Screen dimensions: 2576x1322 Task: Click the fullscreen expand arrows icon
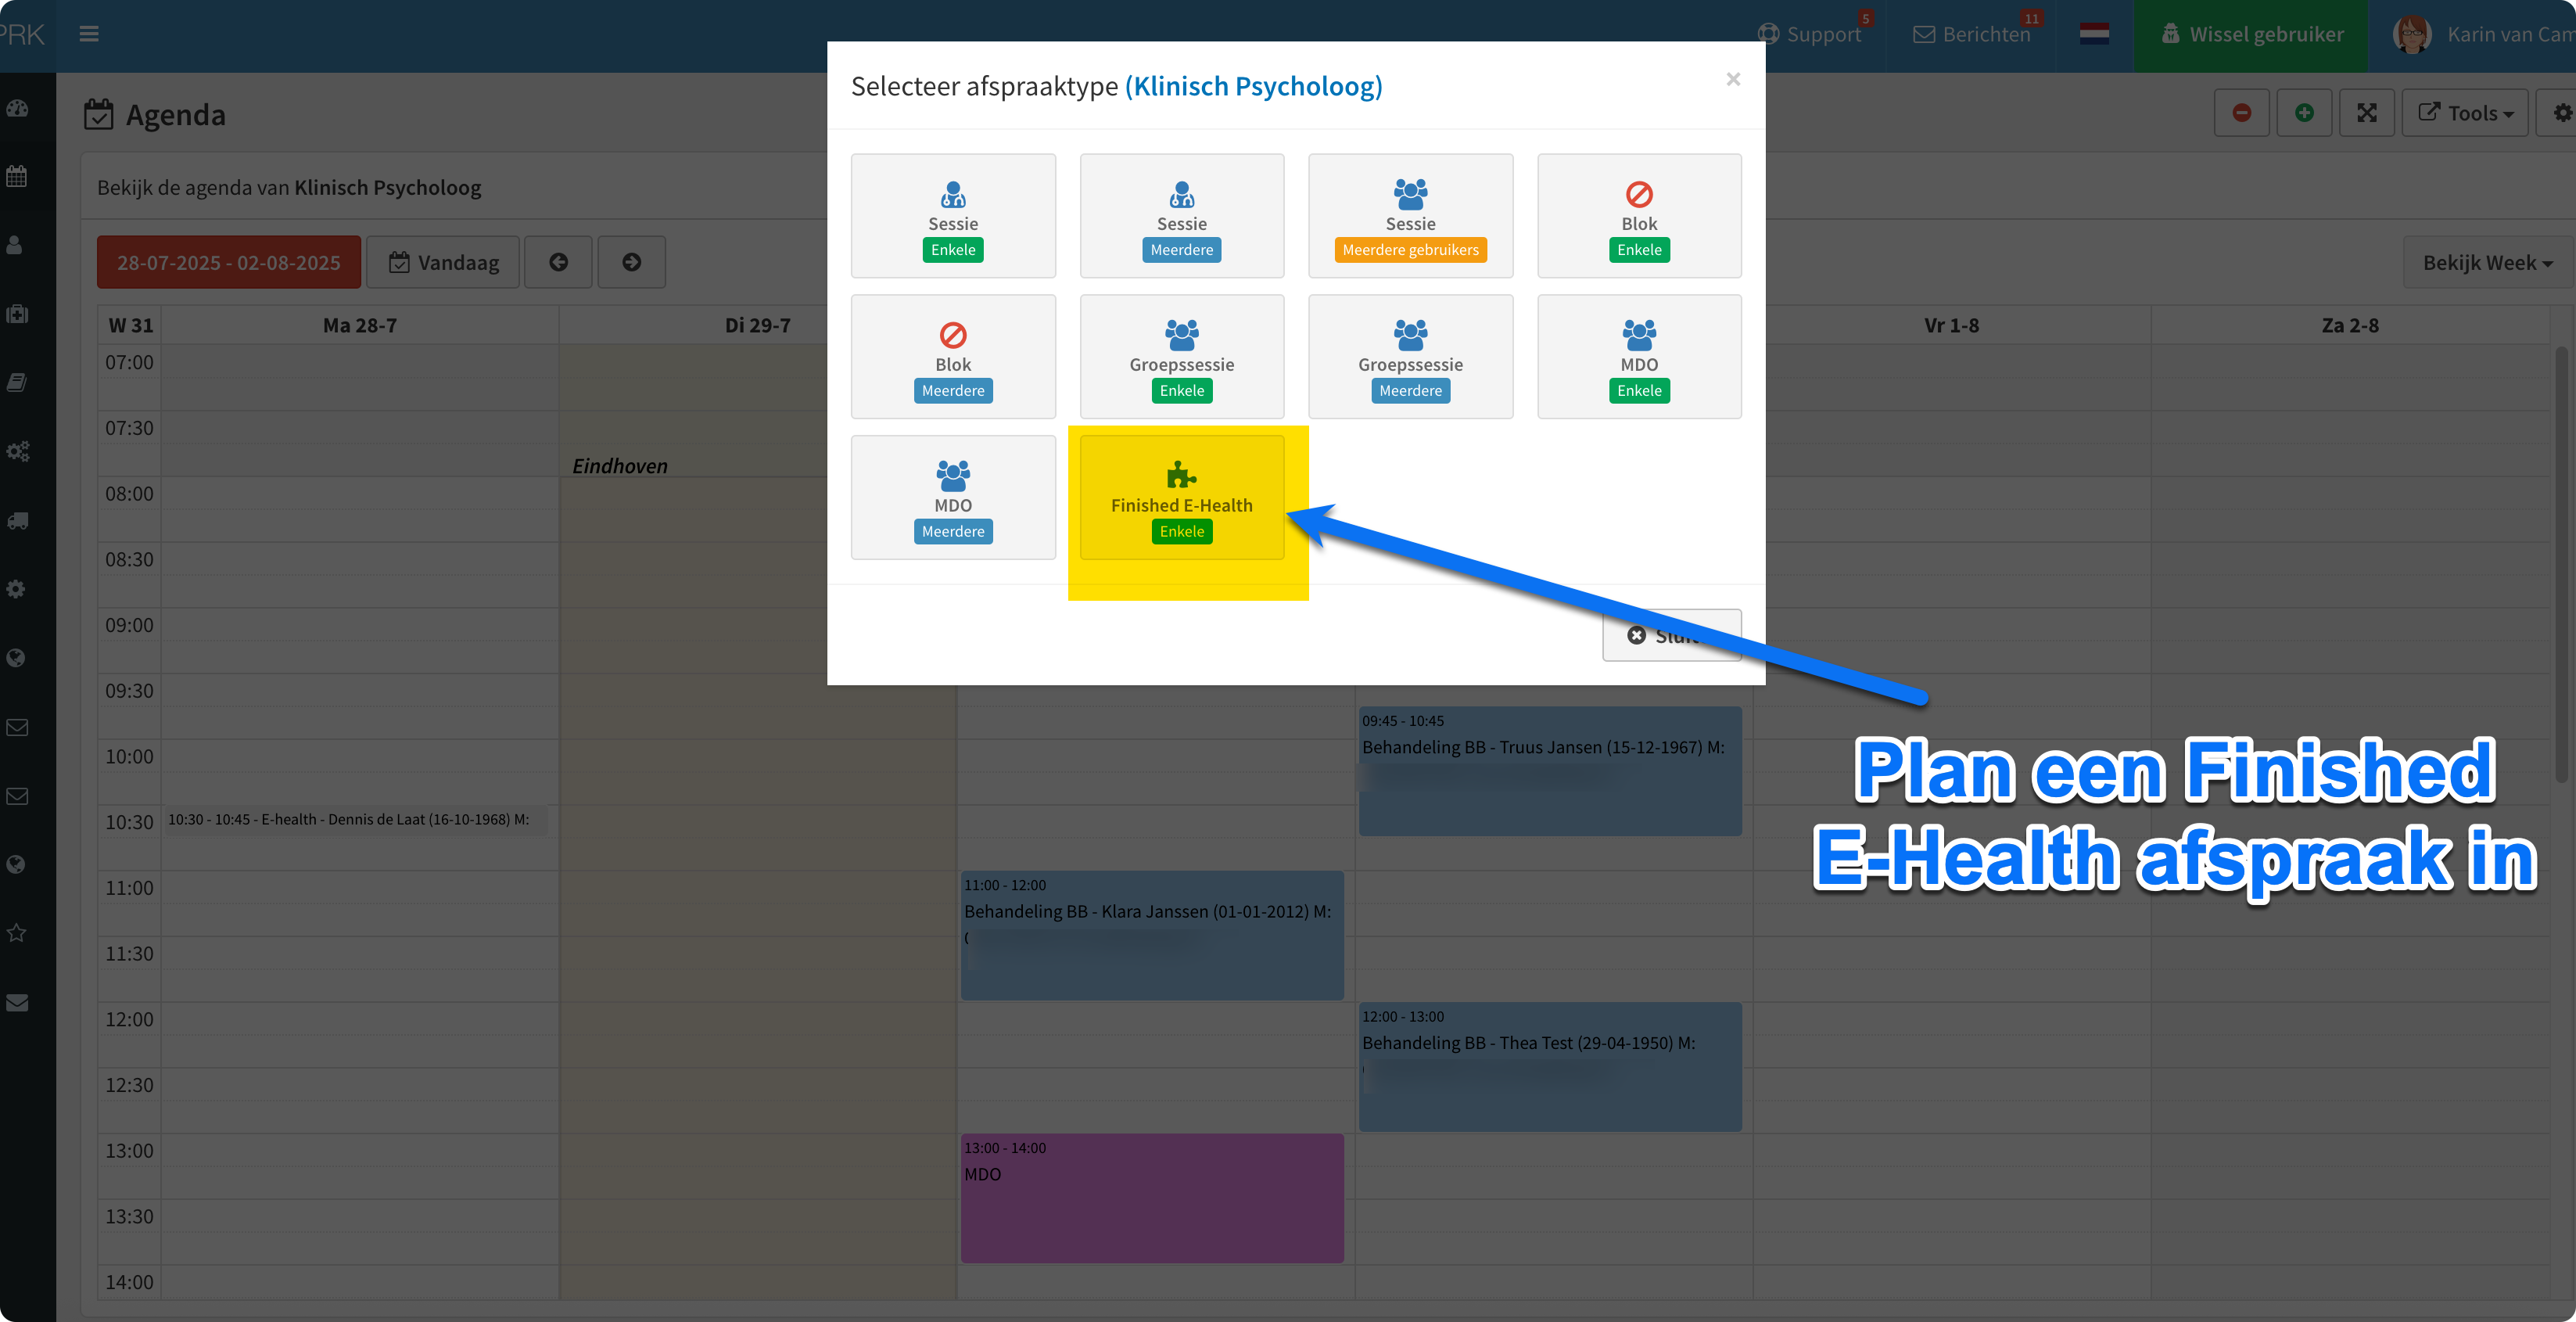2367,113
